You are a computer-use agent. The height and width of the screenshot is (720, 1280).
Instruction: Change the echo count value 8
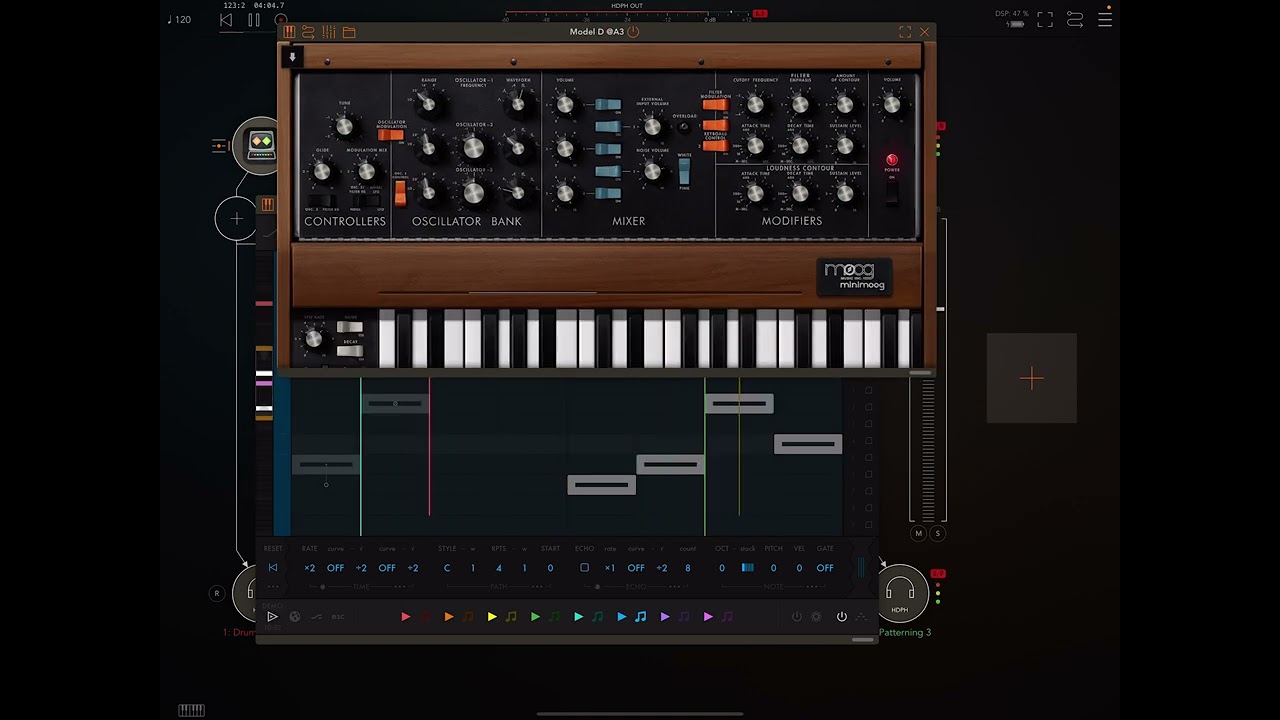pos(687,568)
